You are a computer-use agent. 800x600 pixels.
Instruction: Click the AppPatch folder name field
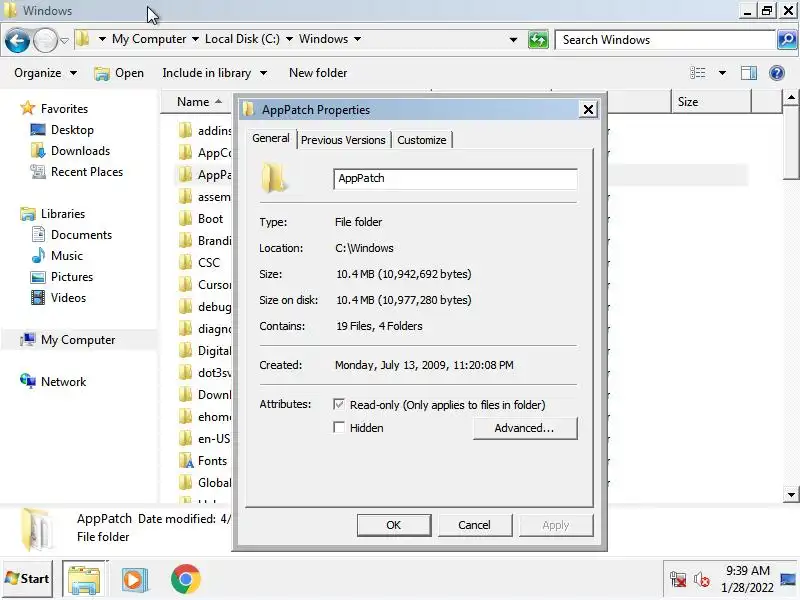[455, 179]
